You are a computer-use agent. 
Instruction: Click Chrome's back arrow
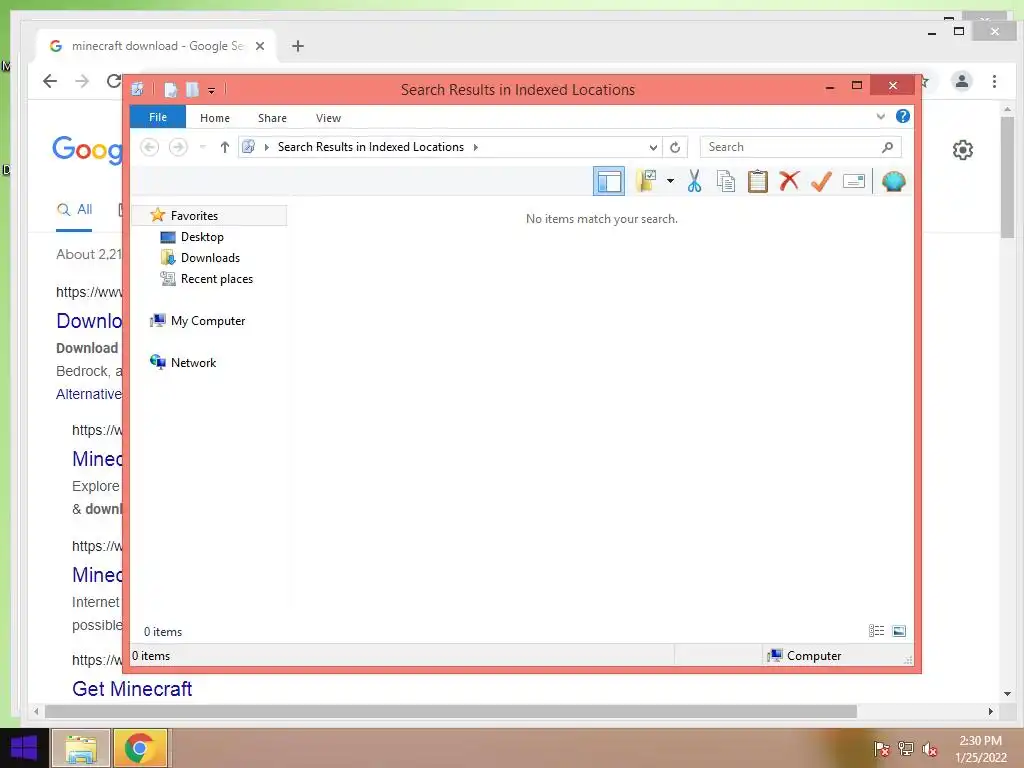50,81
